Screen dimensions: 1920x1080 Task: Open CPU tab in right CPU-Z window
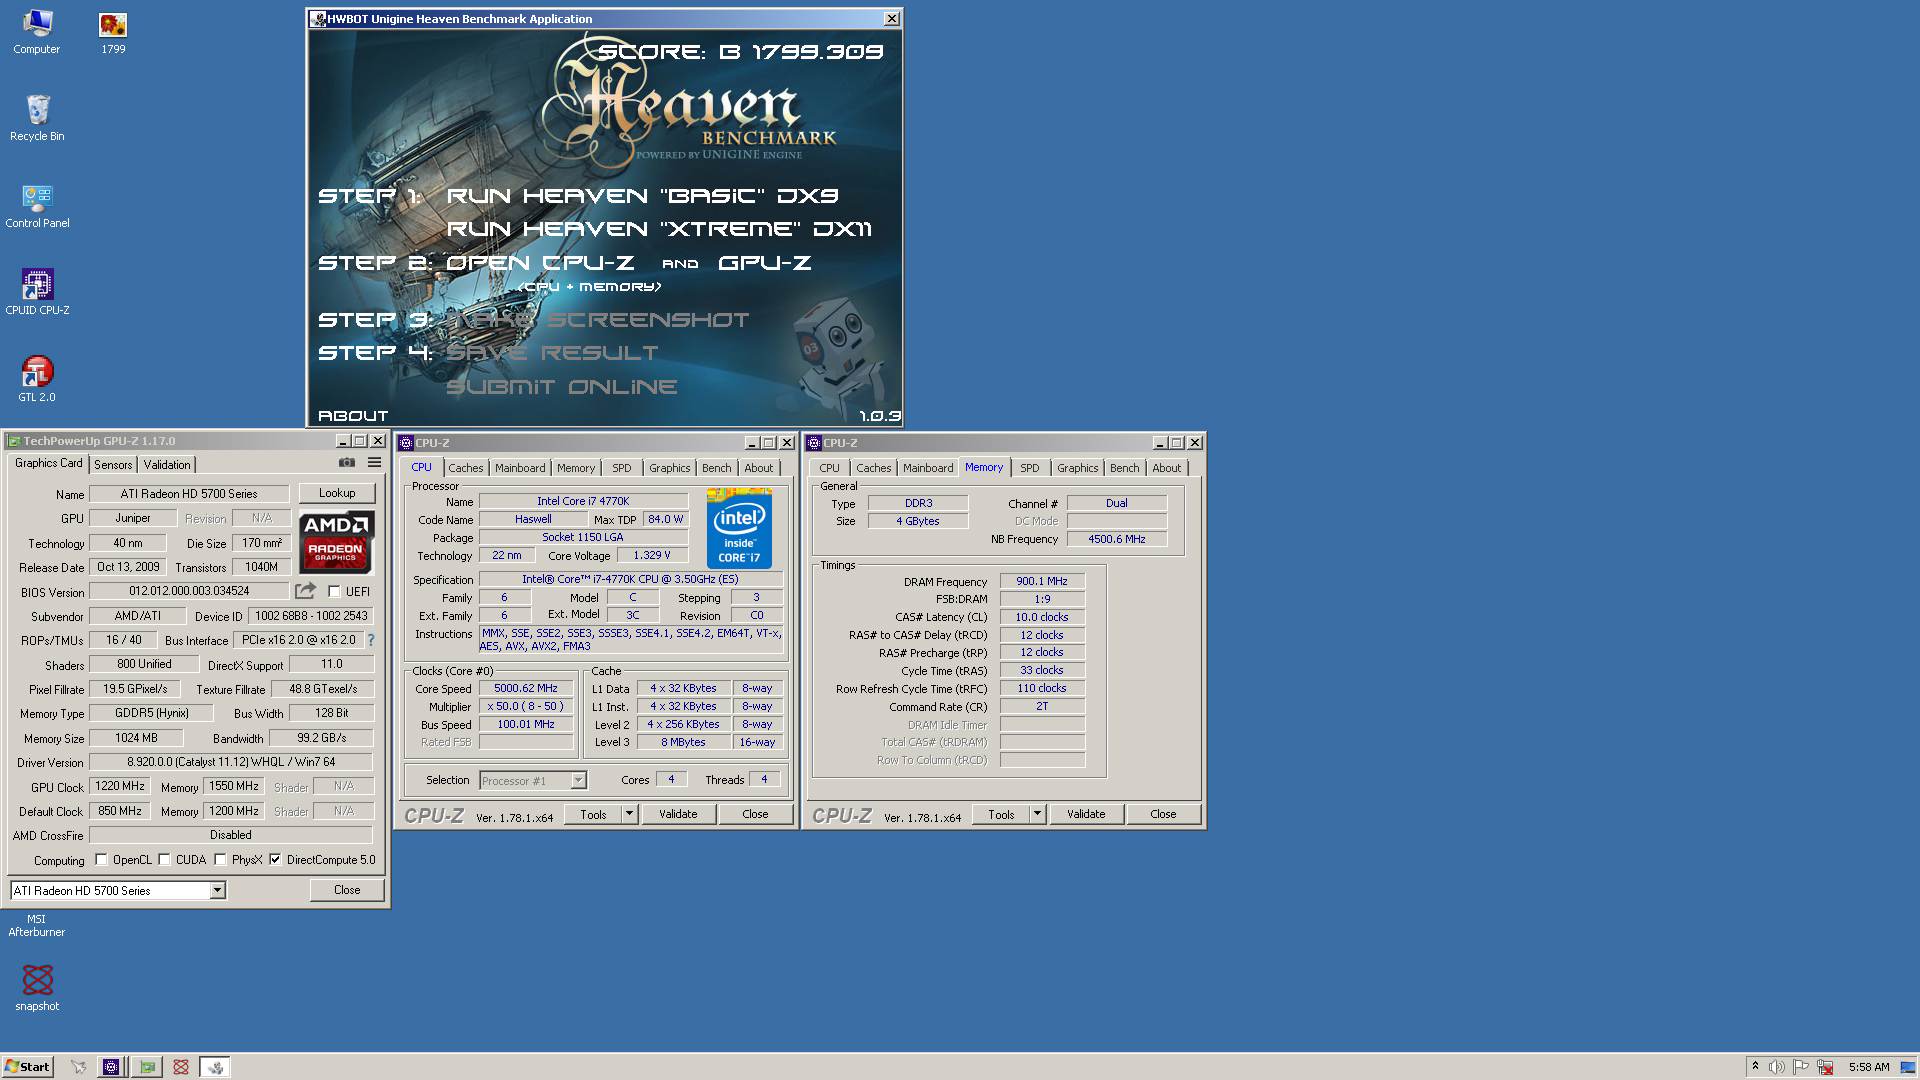pos(829,468)
